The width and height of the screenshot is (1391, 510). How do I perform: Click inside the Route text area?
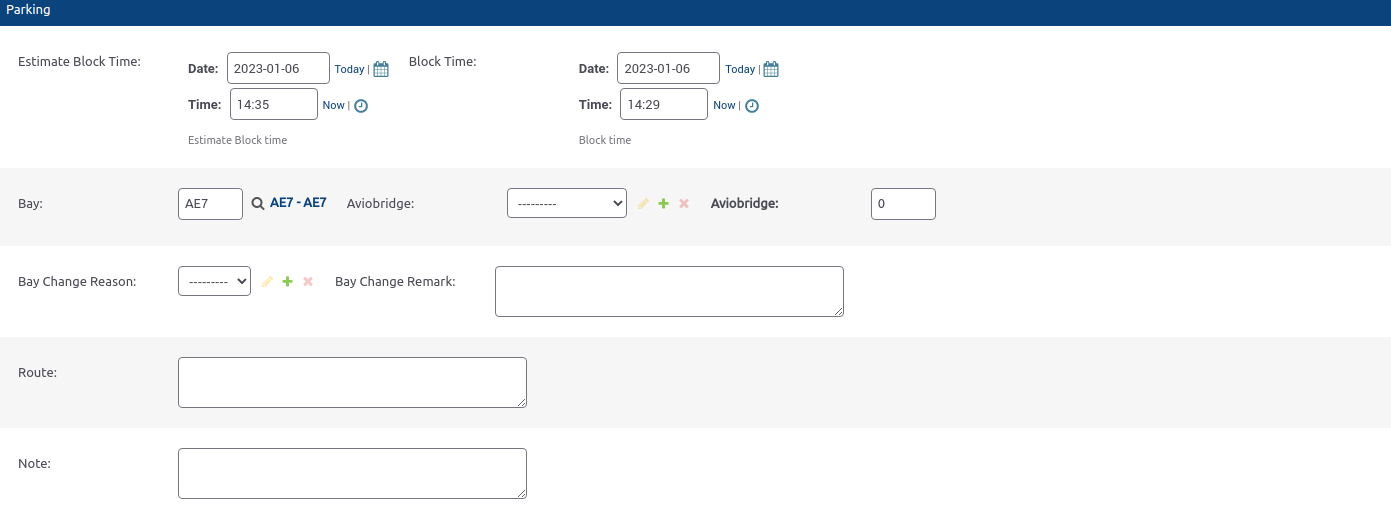click(352, 382)
